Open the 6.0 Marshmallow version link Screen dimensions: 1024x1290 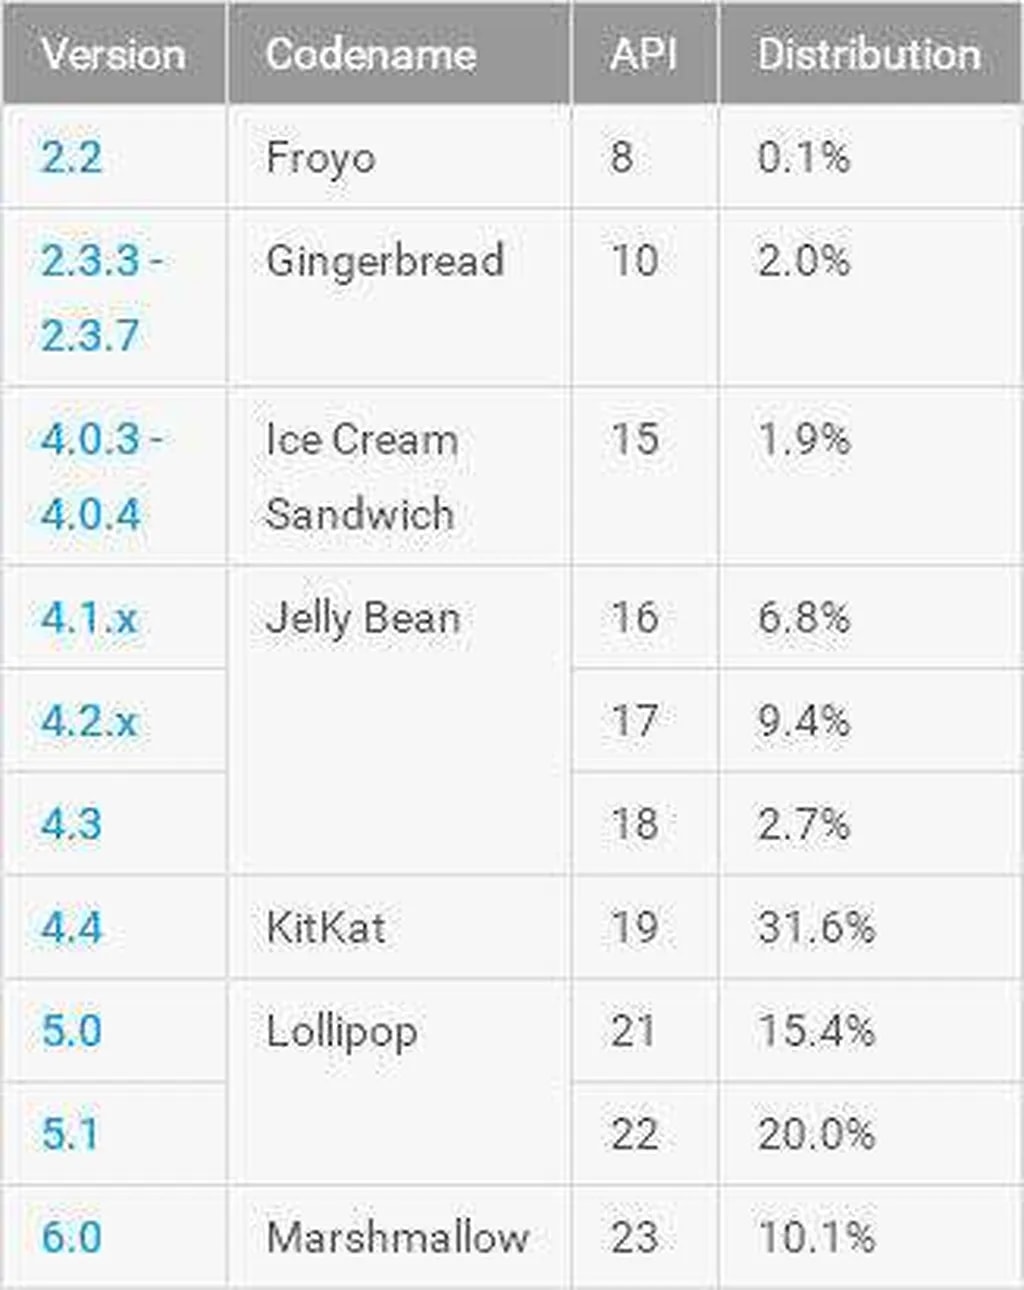(72, 1236)
